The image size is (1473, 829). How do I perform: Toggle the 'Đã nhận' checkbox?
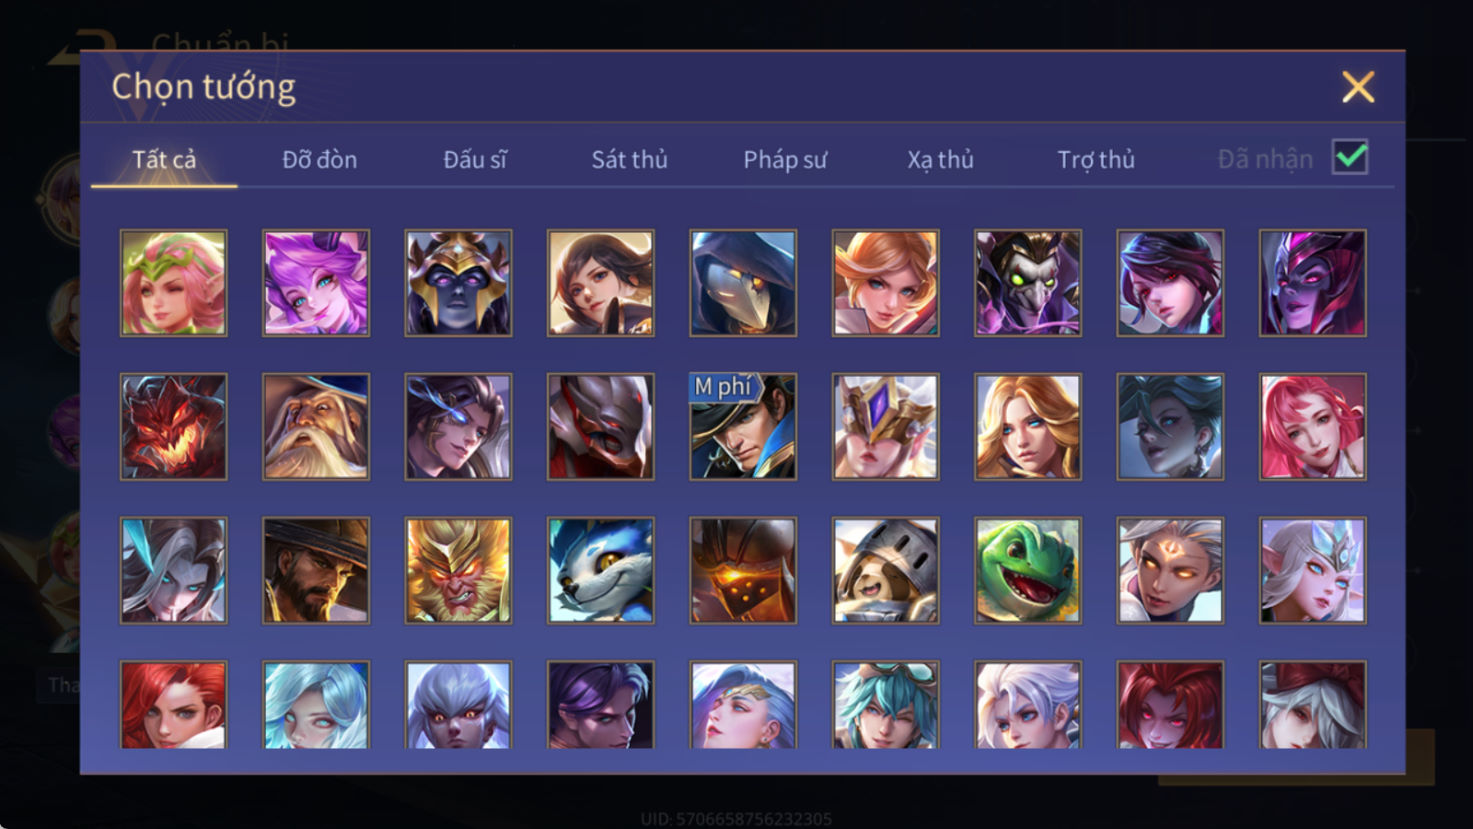1350,157
